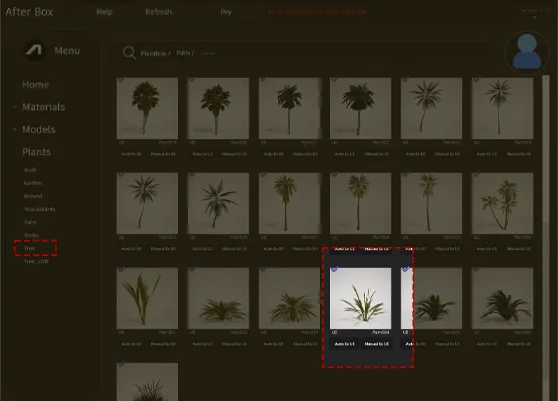The height and width of the screenshot is (401, 558).
Task: Expand the Models section in the sidebar
Action: pos(38,130)
